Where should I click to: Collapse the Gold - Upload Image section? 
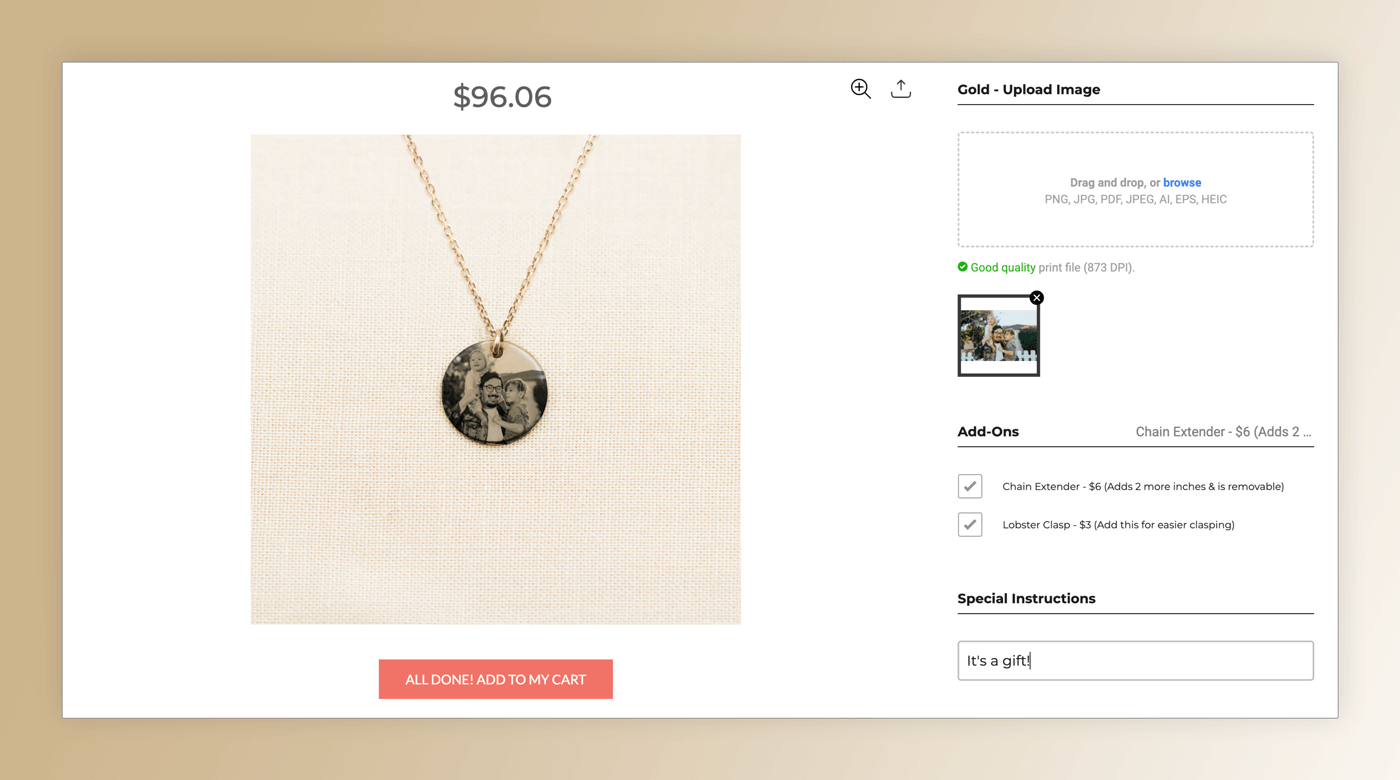[x=1029, y=89]
